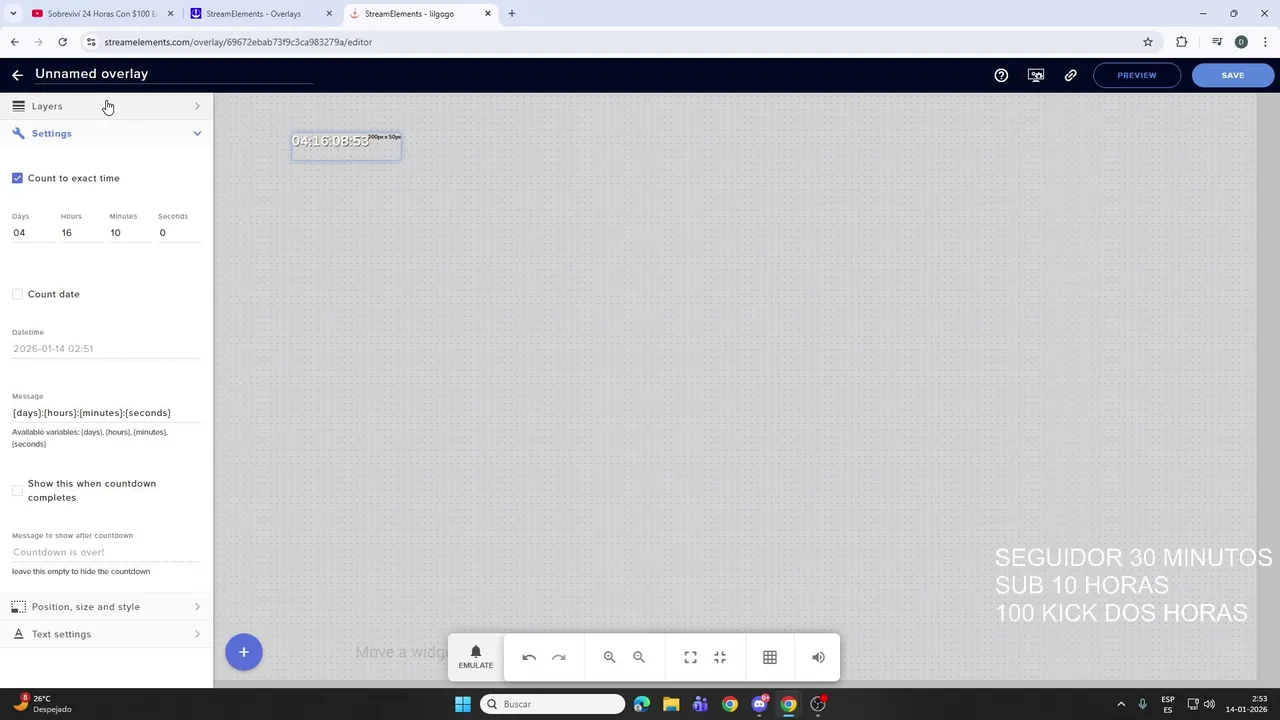Open the help question mark icon
The image size is (1280, 720).
point(1001,75)
